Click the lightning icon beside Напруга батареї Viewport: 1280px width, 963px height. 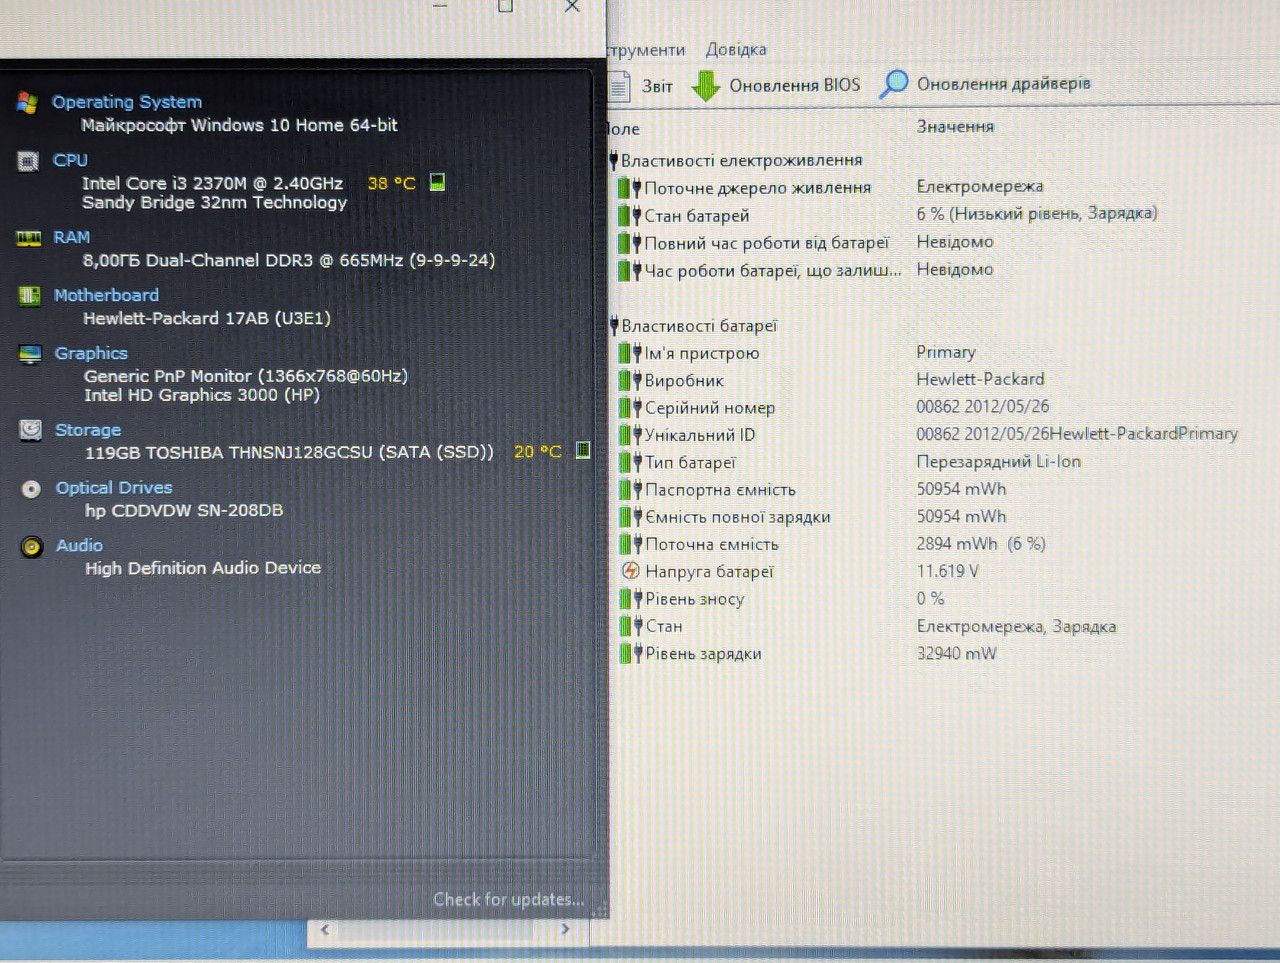[x=631, y=571]
